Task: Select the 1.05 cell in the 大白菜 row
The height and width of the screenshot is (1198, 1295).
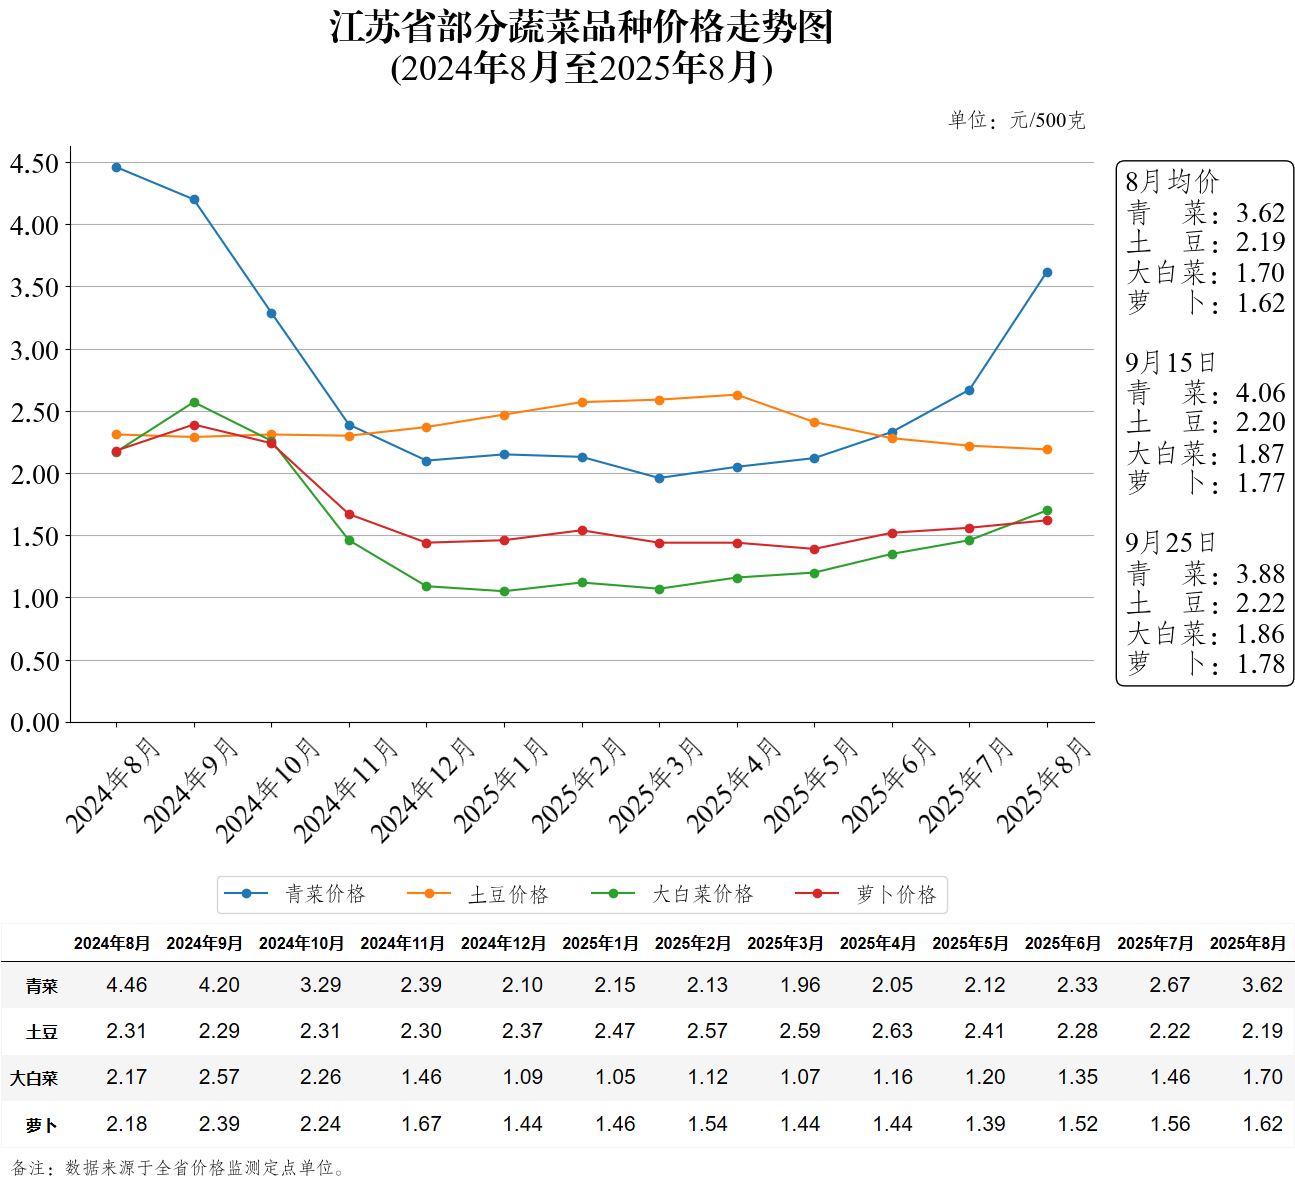Action: (x=615, y=1077)
